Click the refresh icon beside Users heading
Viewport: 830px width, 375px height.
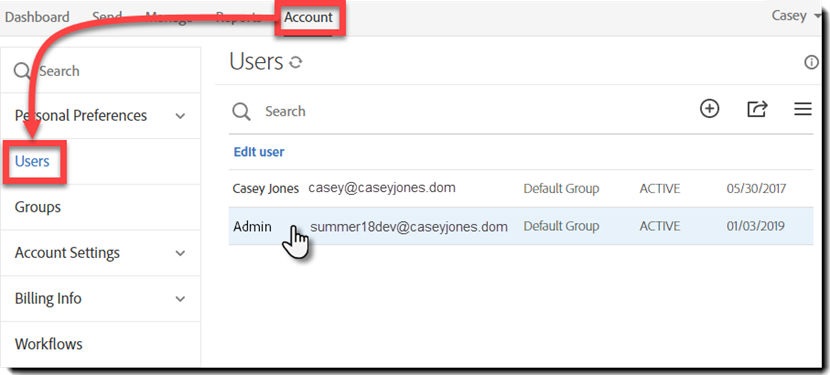(296, 62)
